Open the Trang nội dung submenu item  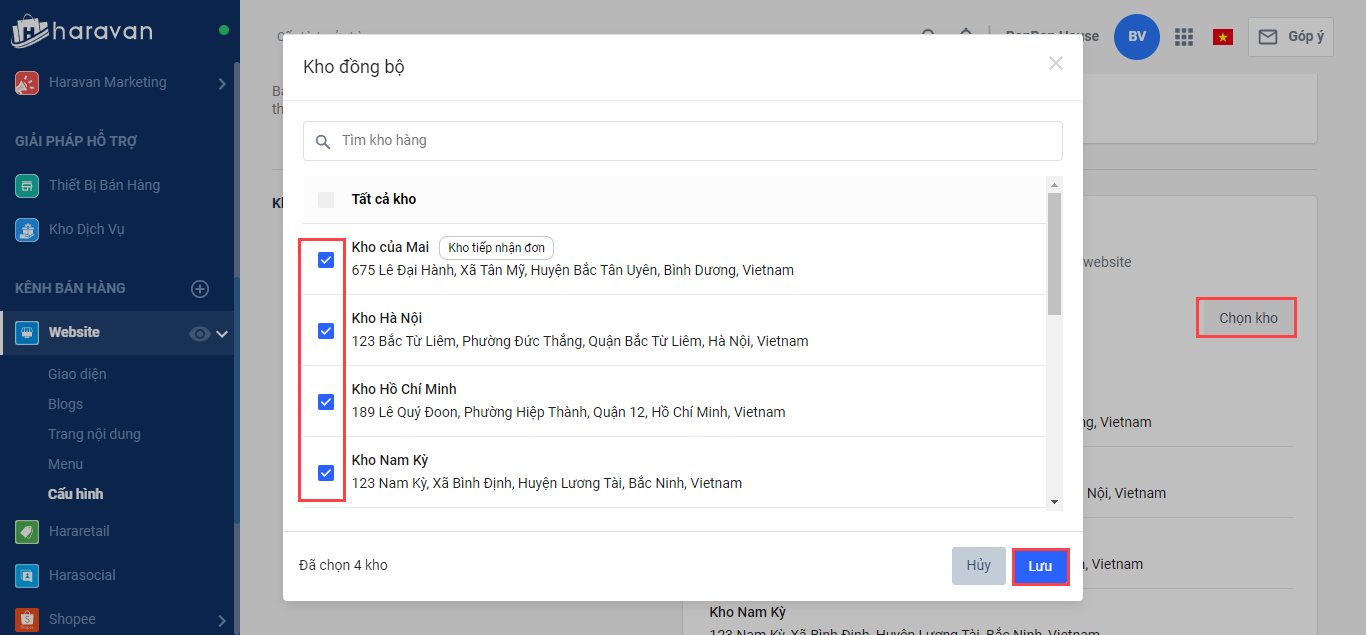pos(94,434)
